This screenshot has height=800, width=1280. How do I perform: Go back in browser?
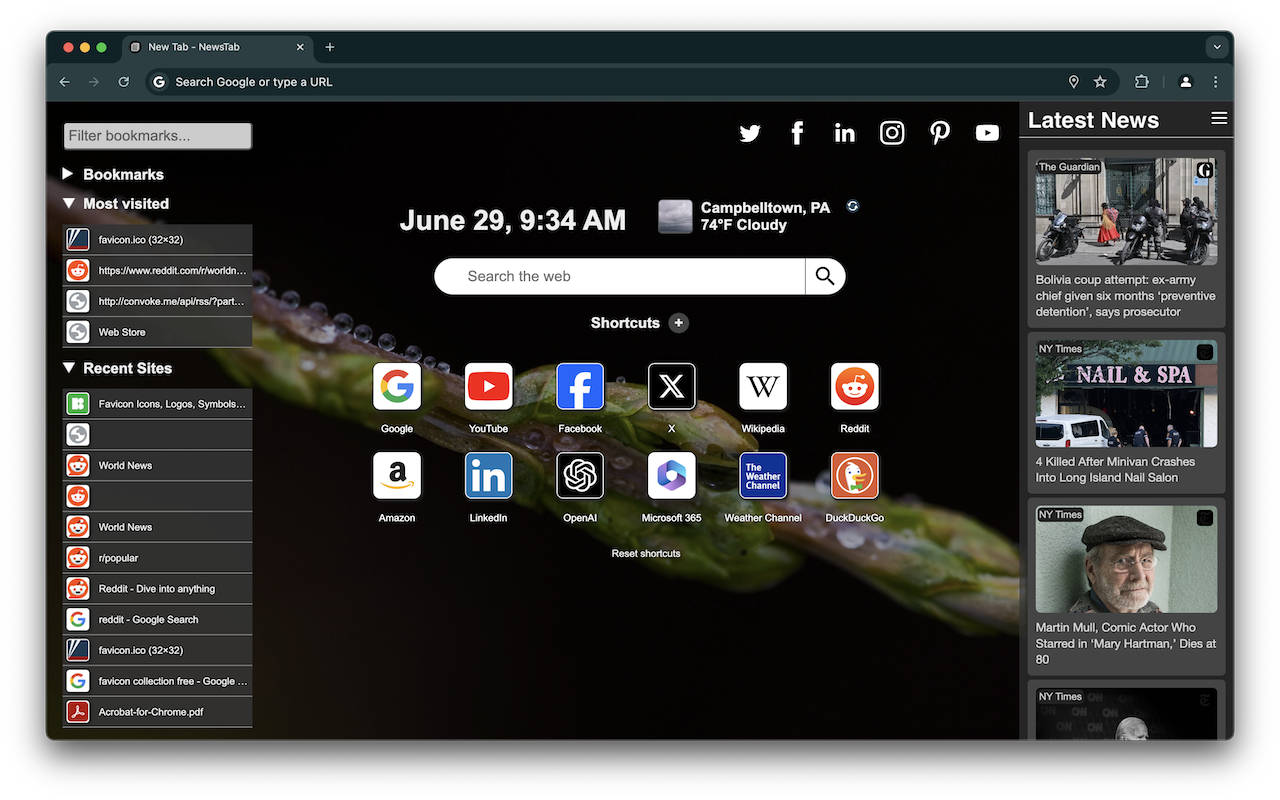65,82
